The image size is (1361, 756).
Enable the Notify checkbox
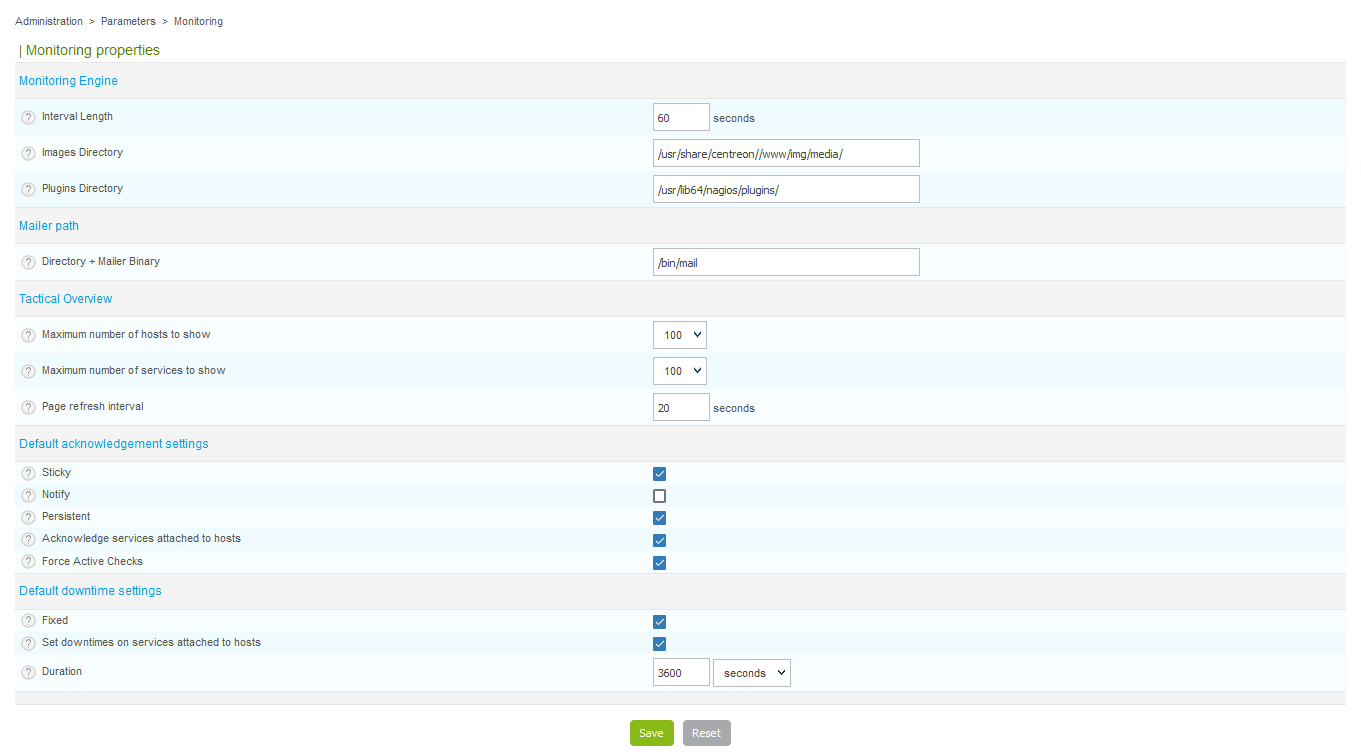[x=659, y=496]
